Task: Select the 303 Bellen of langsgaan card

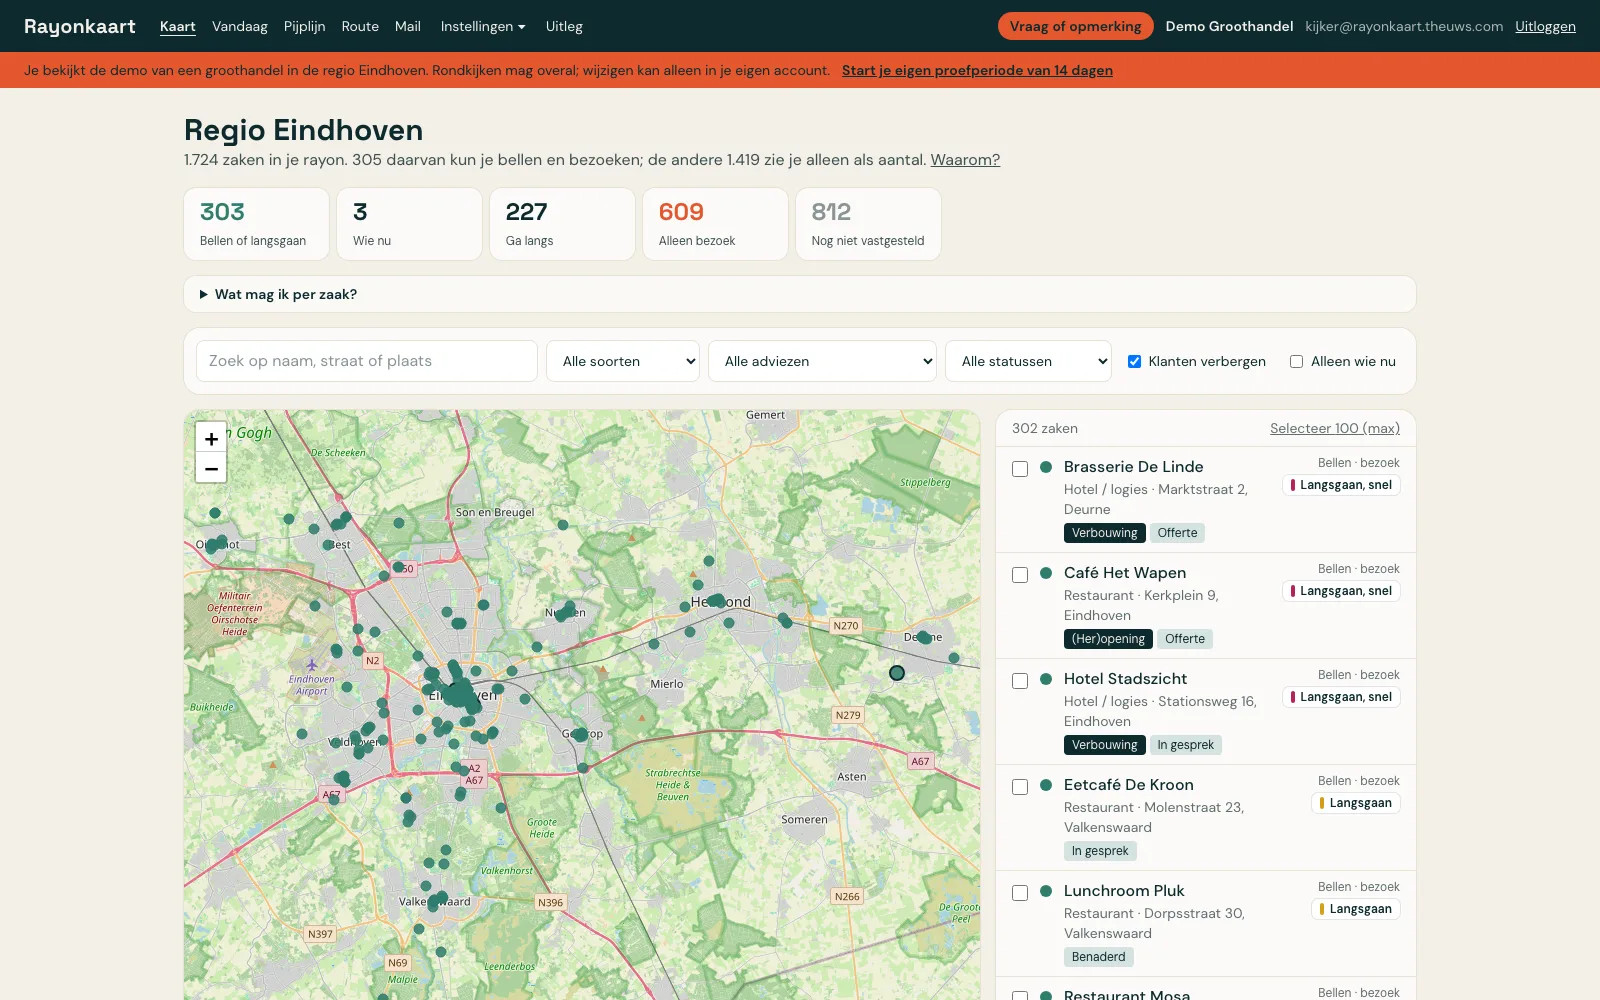Action: pyautogui.click(x=257, y=224)
